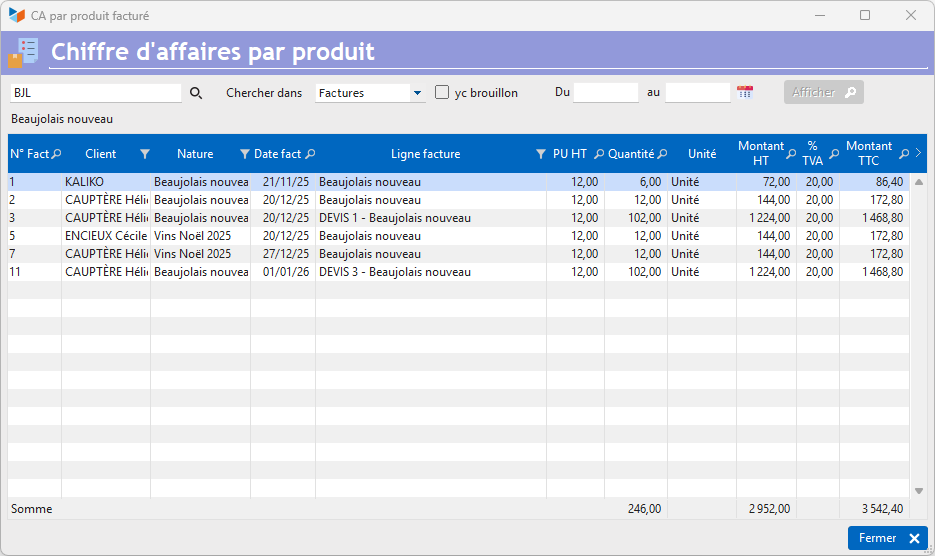Open the Chercher dans Factures dropdown

pyautogui.click(x=417, y=93)
